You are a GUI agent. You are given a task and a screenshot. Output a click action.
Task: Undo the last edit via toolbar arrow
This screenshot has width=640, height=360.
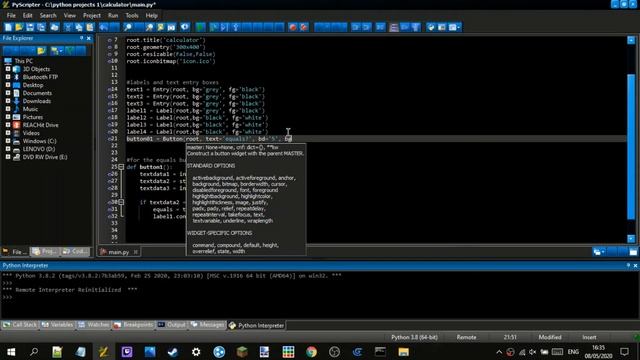tap(104, 27)
